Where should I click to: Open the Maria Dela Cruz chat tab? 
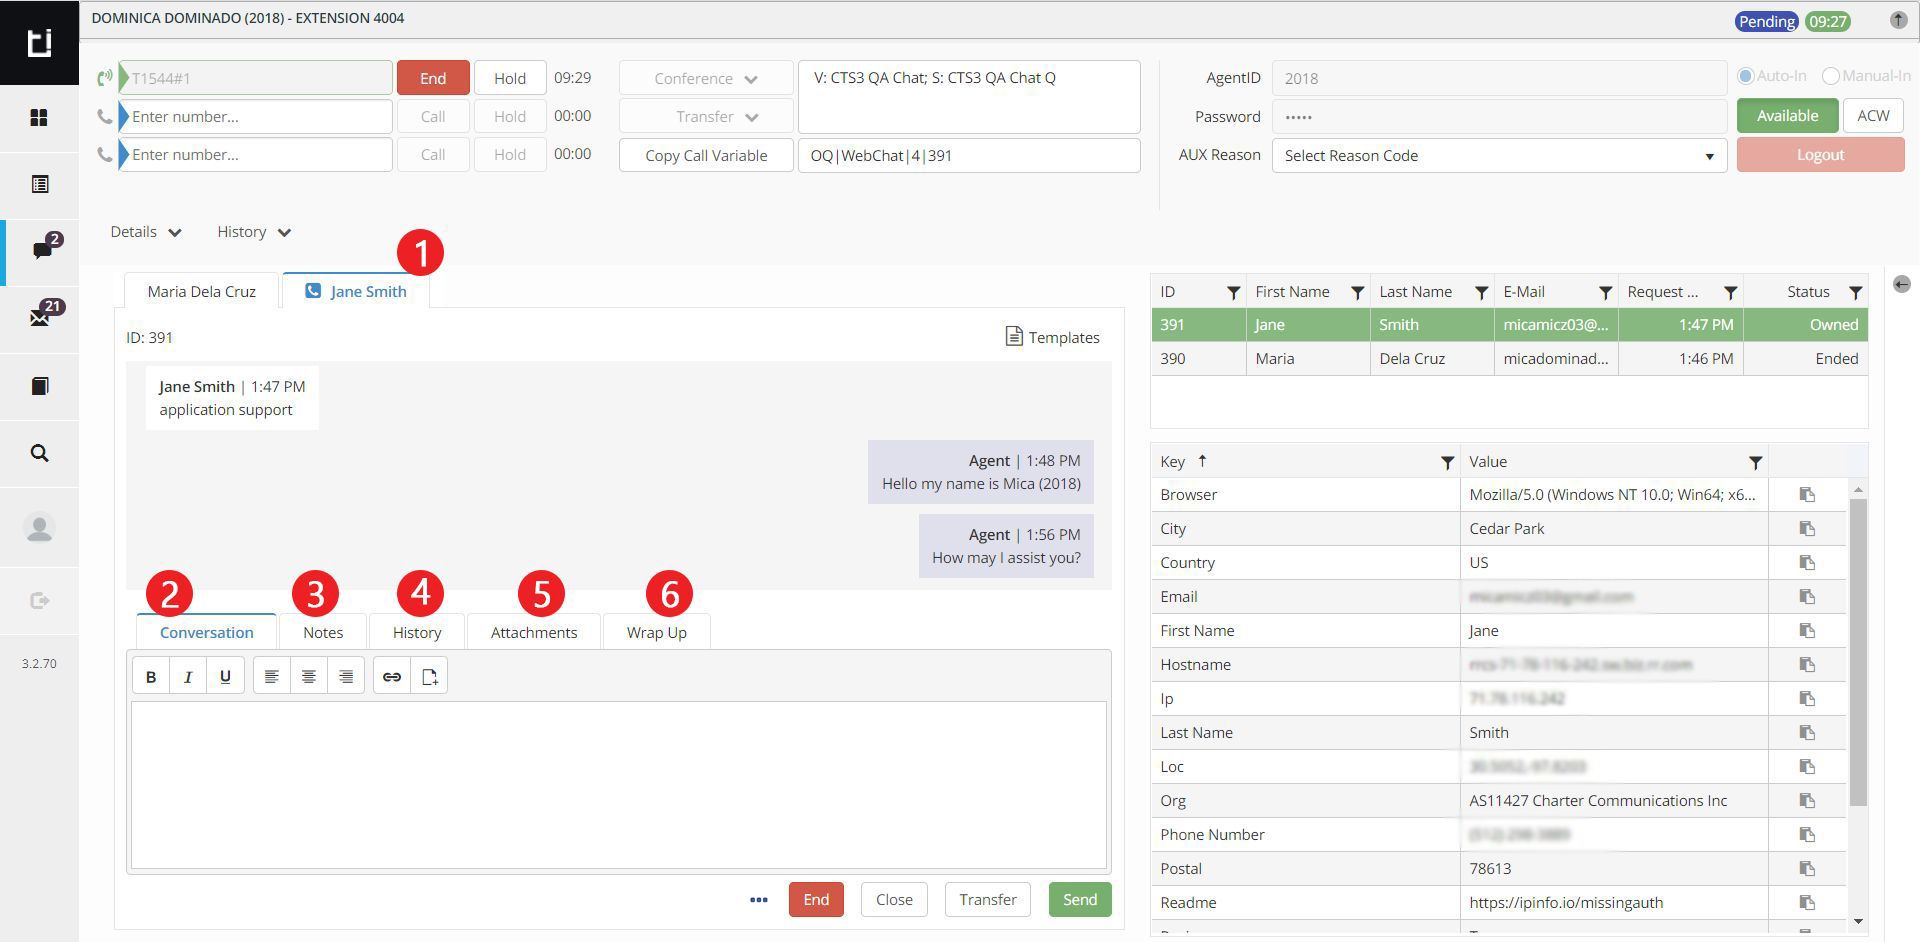201,292
